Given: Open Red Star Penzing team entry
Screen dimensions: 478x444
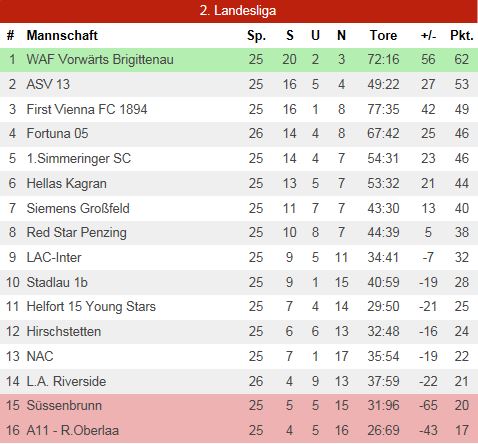Looking at the screenshot, I should point(76,233).
